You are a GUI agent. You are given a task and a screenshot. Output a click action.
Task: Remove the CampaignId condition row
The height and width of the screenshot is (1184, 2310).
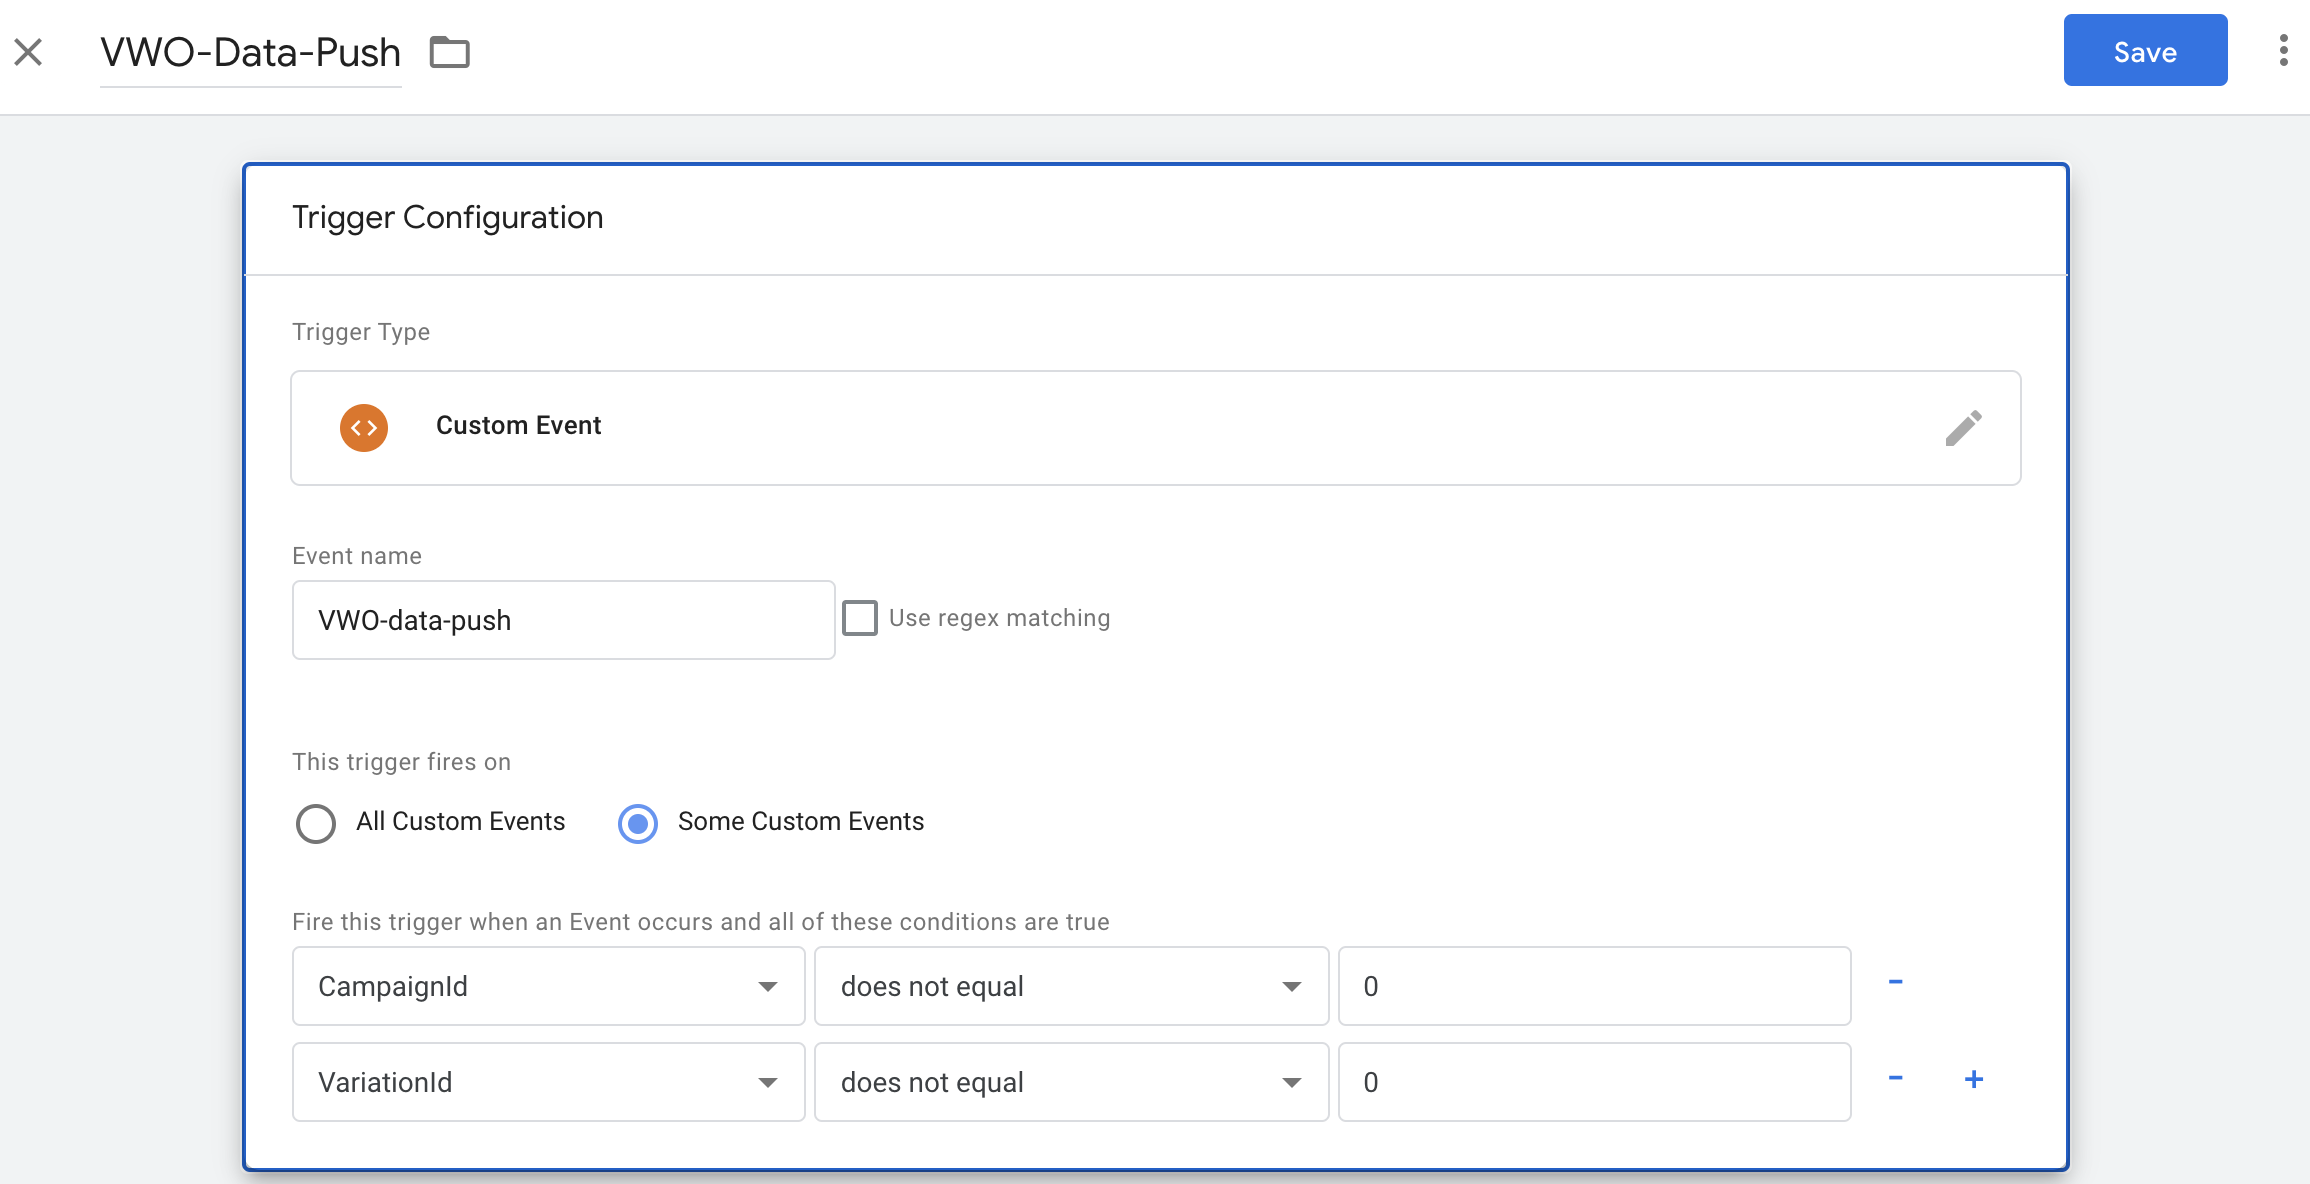(x=1895, y=982)
